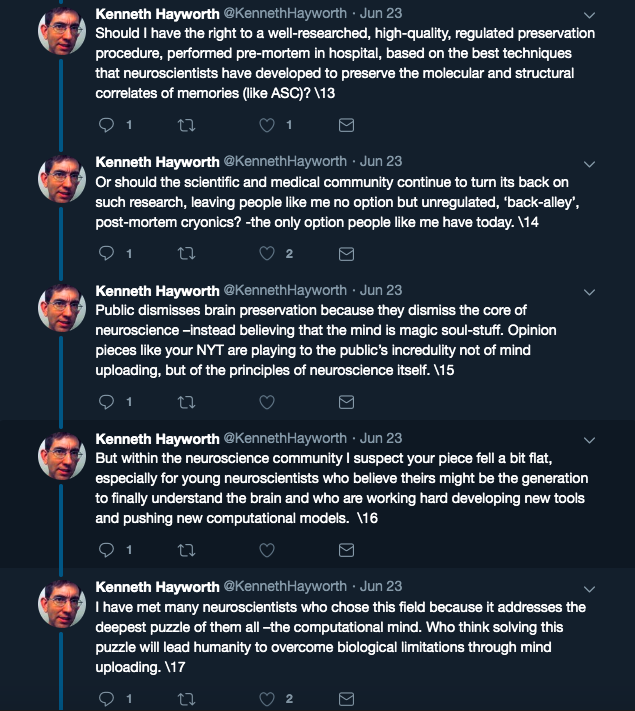Image resolution: width=635 pixels, height=711 pixels.
Task: Like the tweet ending \14
Action: click(x=267, y=253)
